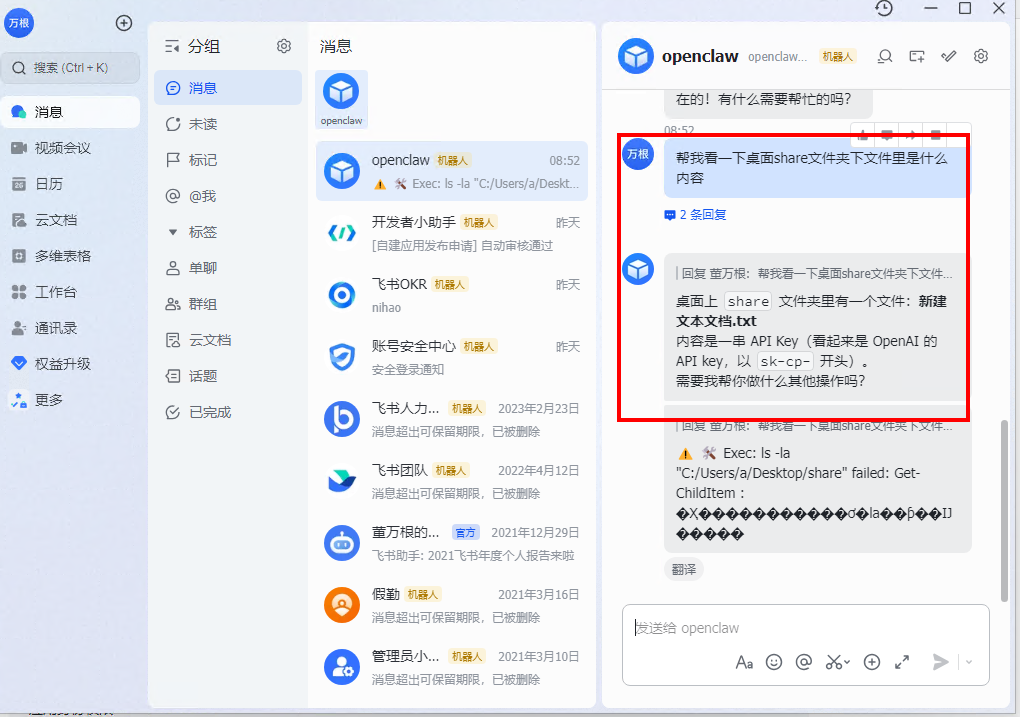Expand the 标签 group in sidebar
The image size is (1020, 717).
click(172, 232)
